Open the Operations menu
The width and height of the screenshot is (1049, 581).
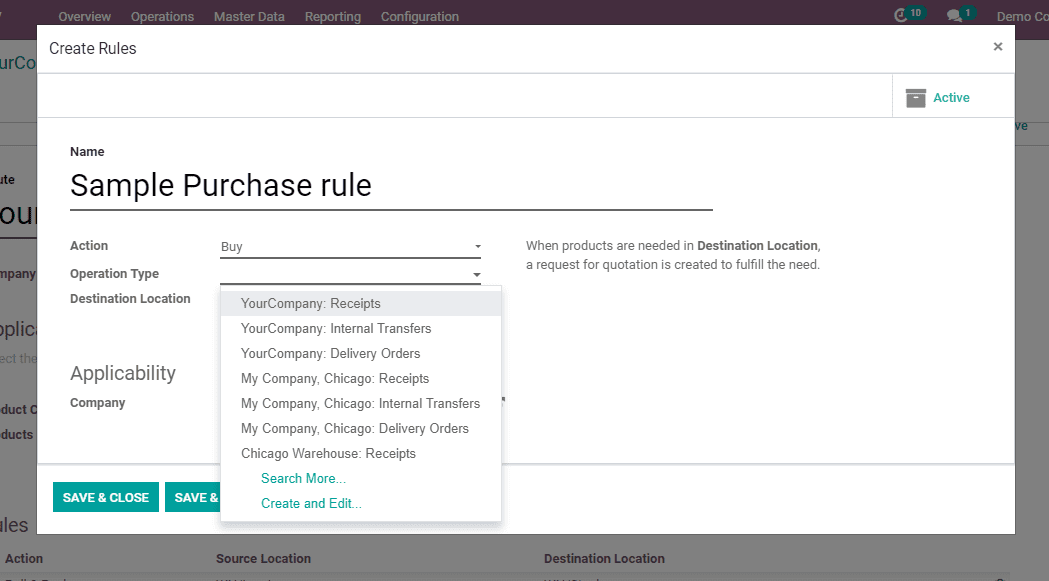pos(163,17)
